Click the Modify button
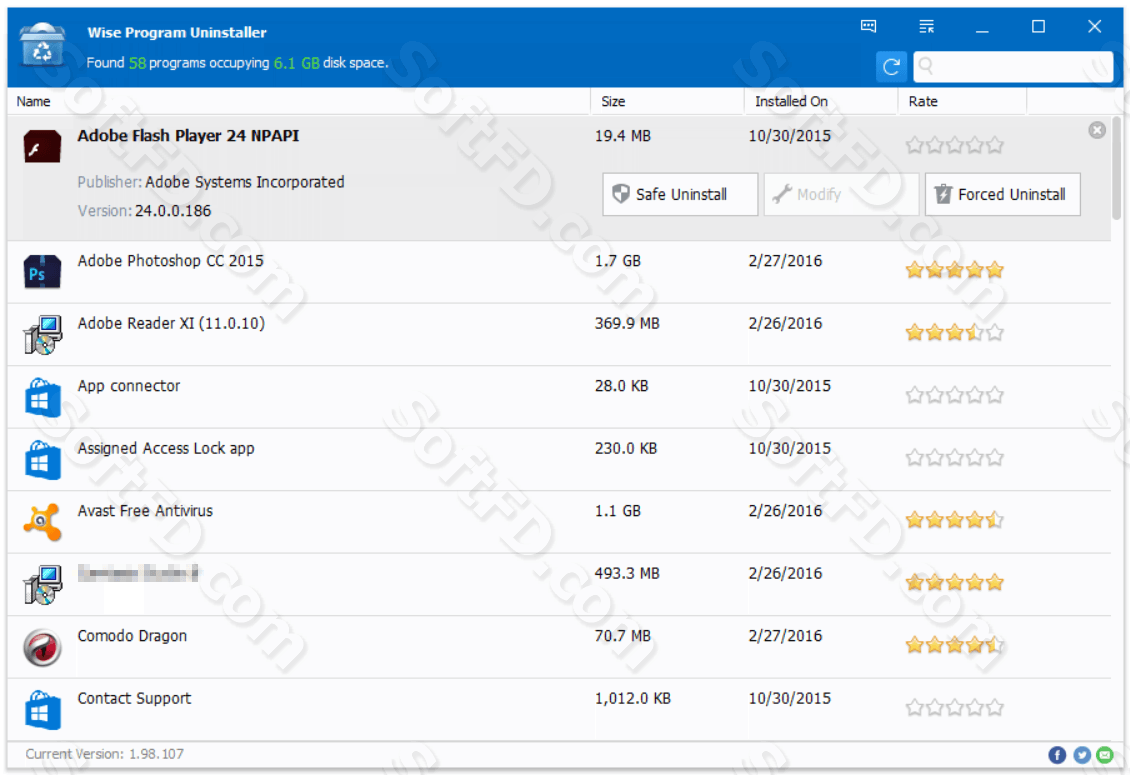1130x775 pixels. click(x=841, y=194)
